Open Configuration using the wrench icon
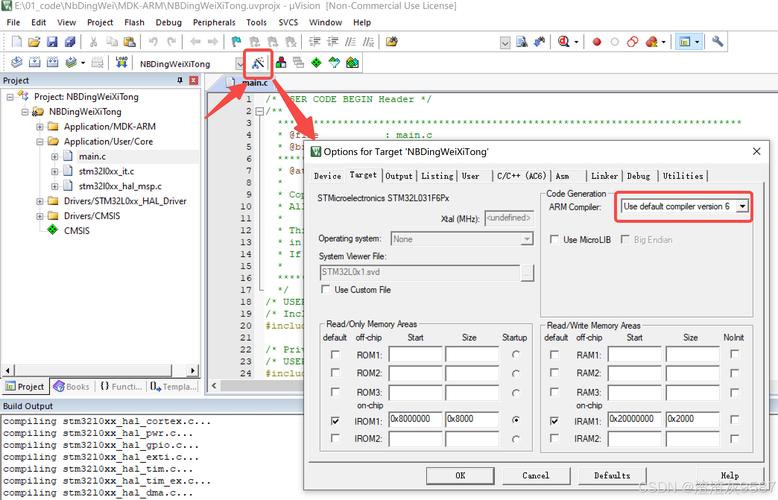 coord(717,42)
